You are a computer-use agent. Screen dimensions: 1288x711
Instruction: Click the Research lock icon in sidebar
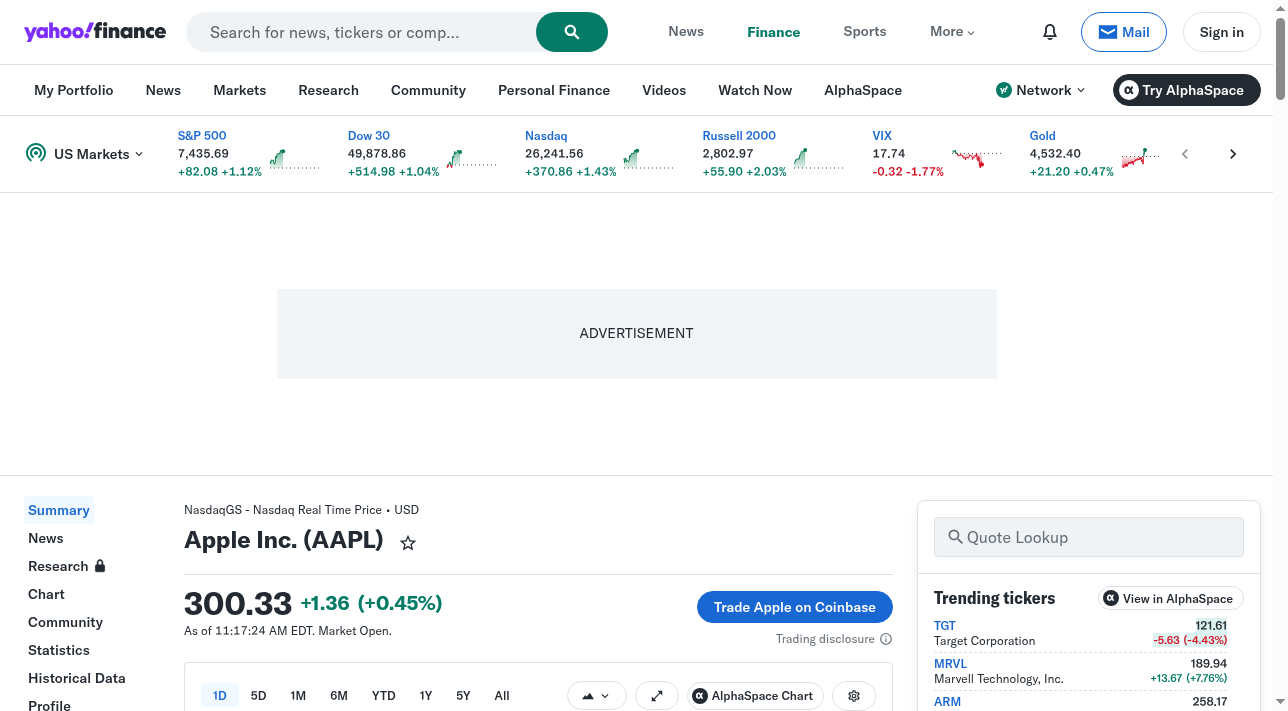pos(100,566)
